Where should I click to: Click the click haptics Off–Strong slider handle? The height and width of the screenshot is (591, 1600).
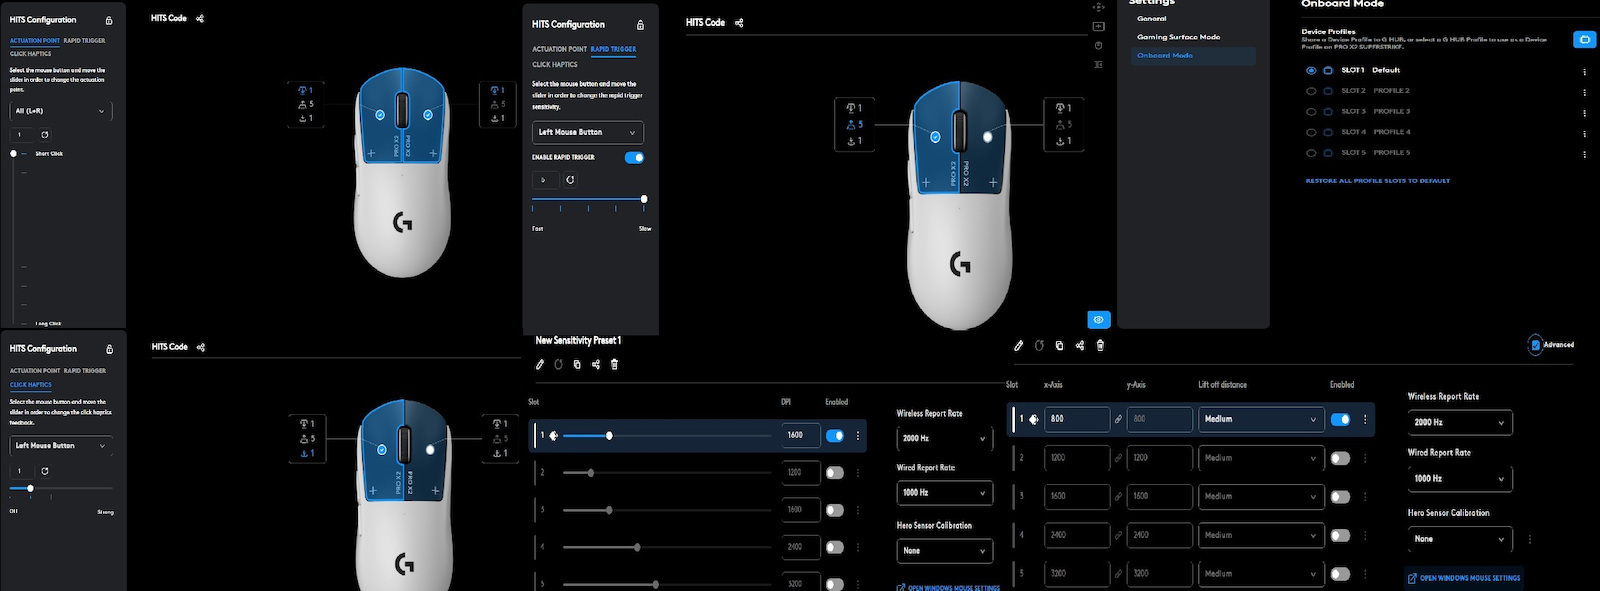coord(30,488)
